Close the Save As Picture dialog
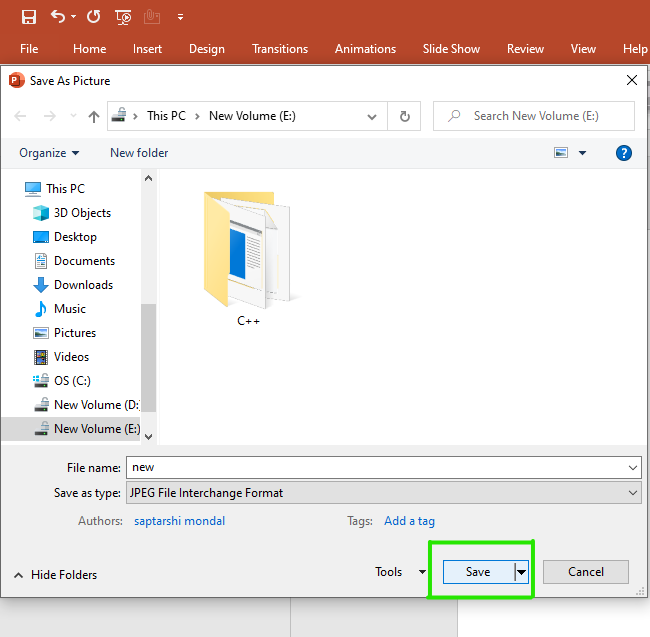650x637 pixels. 631,80
